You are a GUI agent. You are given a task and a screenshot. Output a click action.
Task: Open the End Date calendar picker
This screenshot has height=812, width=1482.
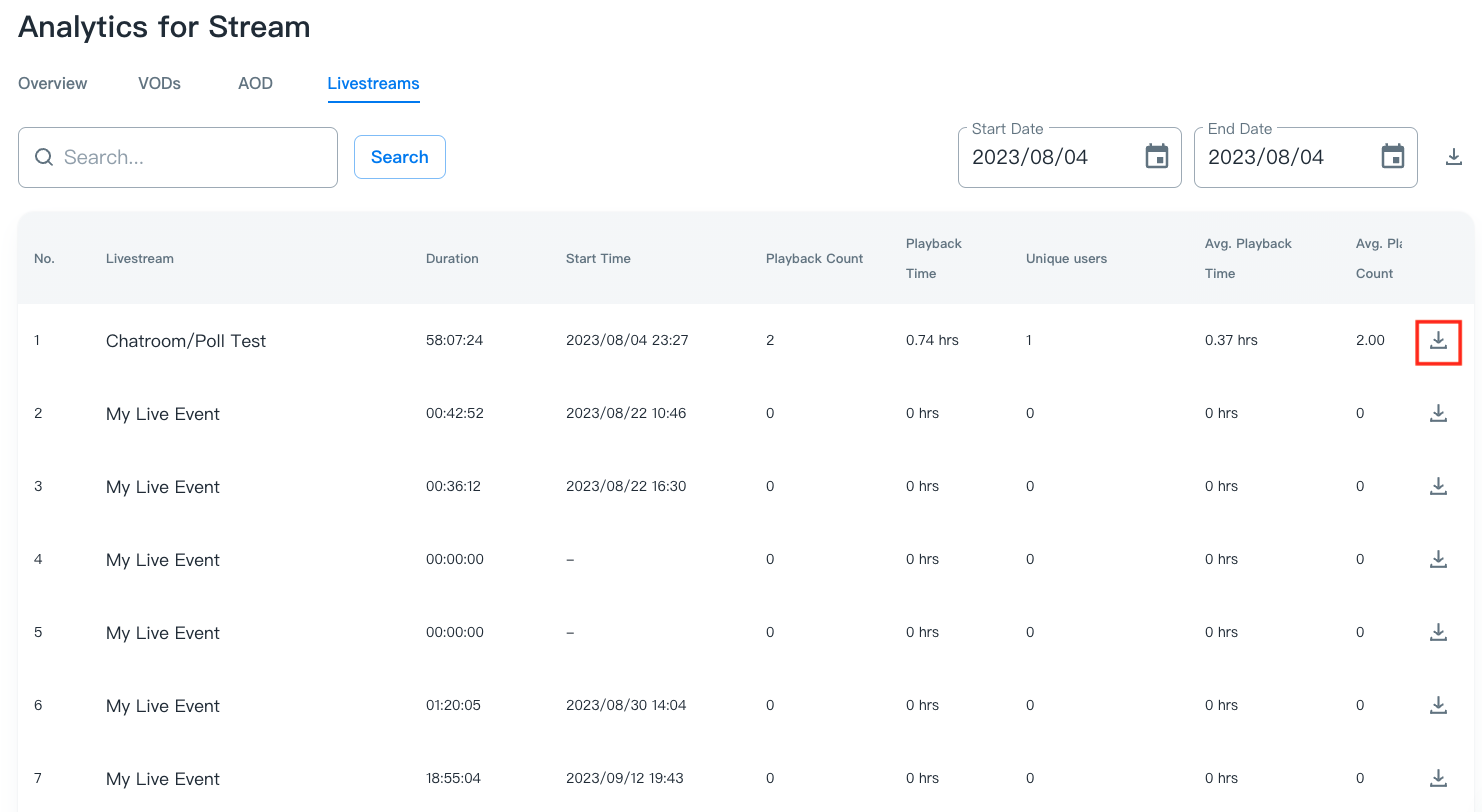(1392, 157)
